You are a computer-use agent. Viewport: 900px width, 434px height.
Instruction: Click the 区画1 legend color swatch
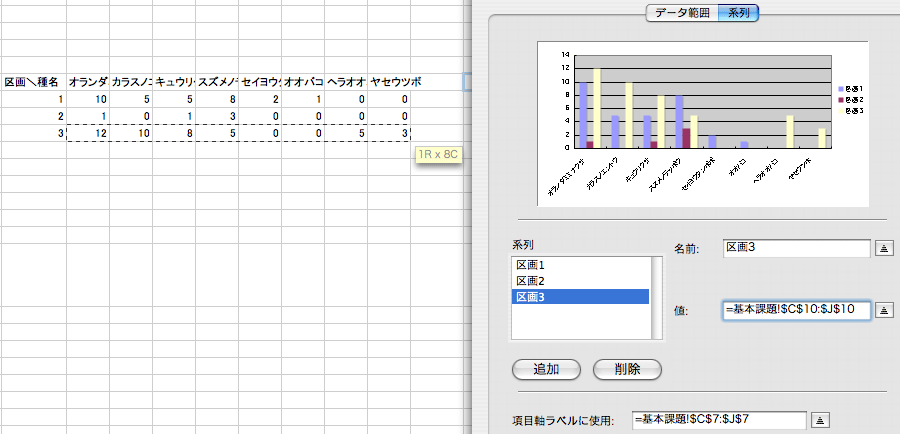tap(841, 90)
